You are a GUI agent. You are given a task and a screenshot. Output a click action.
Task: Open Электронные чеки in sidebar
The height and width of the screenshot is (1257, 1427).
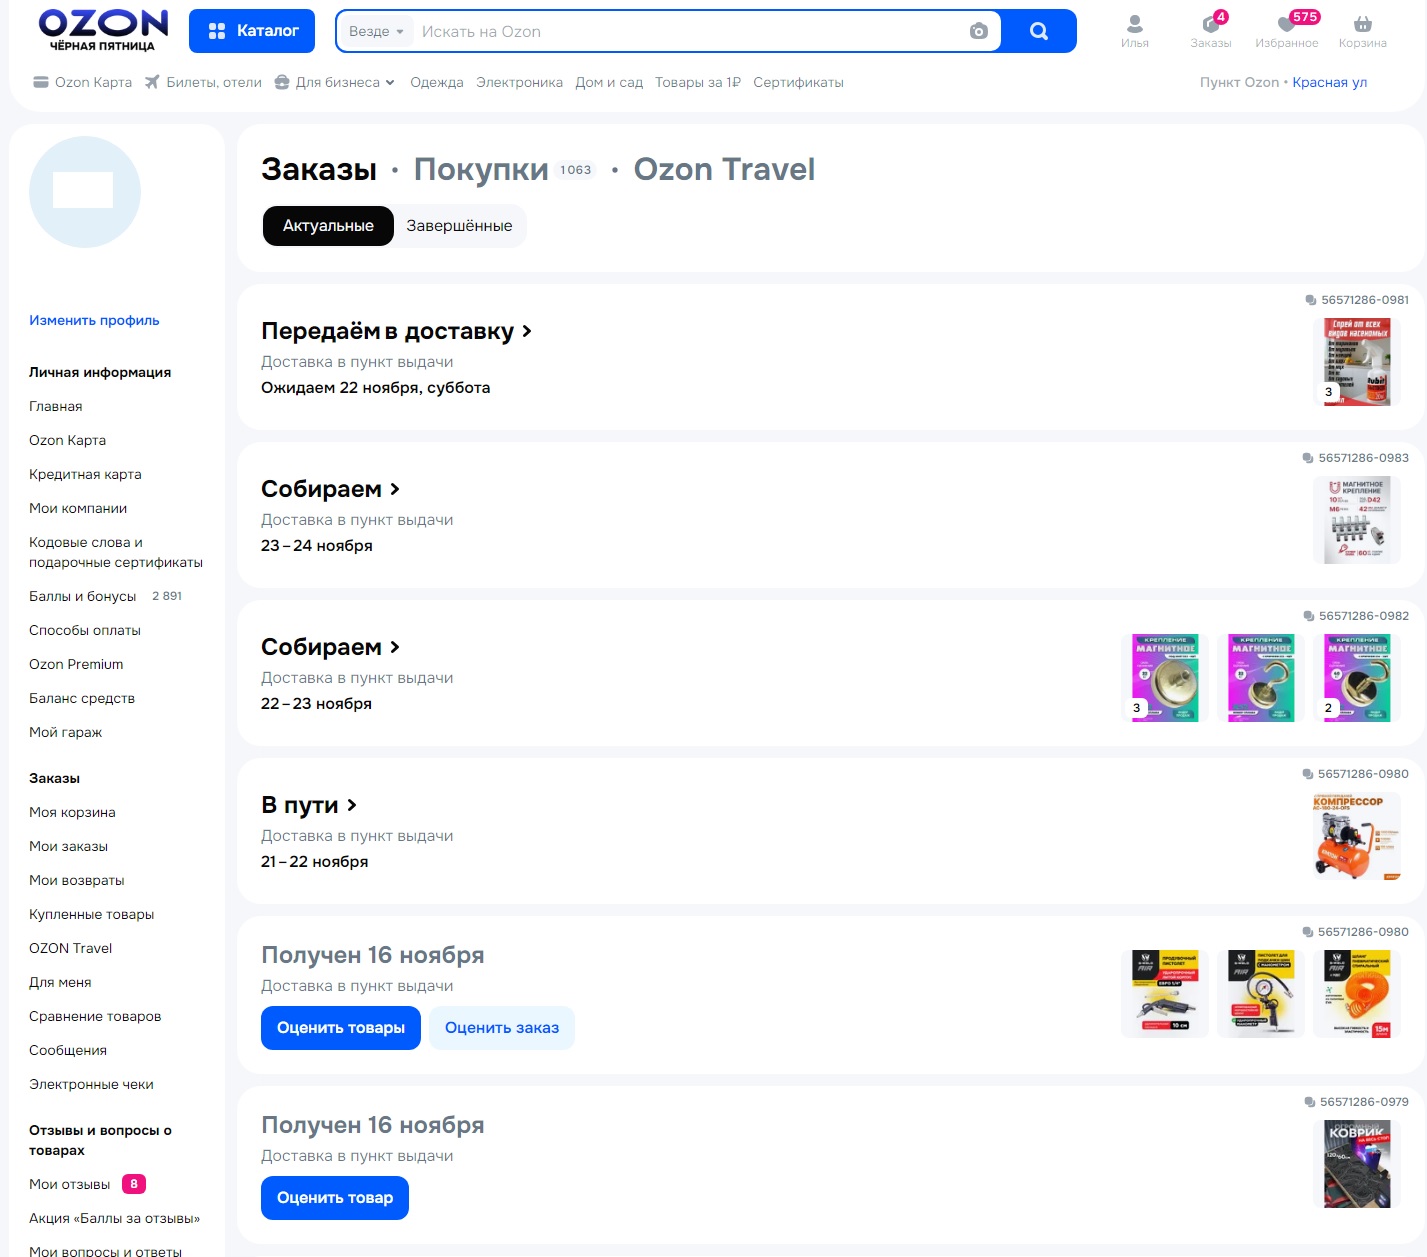(x=91, y=1084)
